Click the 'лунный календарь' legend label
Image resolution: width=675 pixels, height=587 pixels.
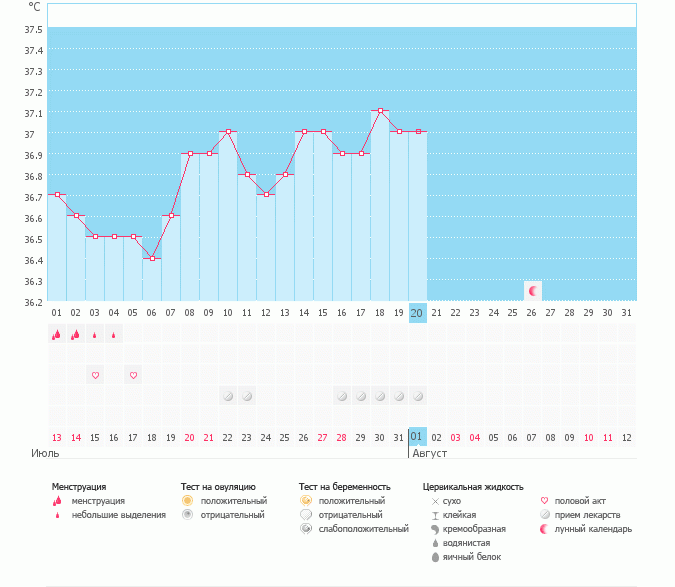[595, 529]
